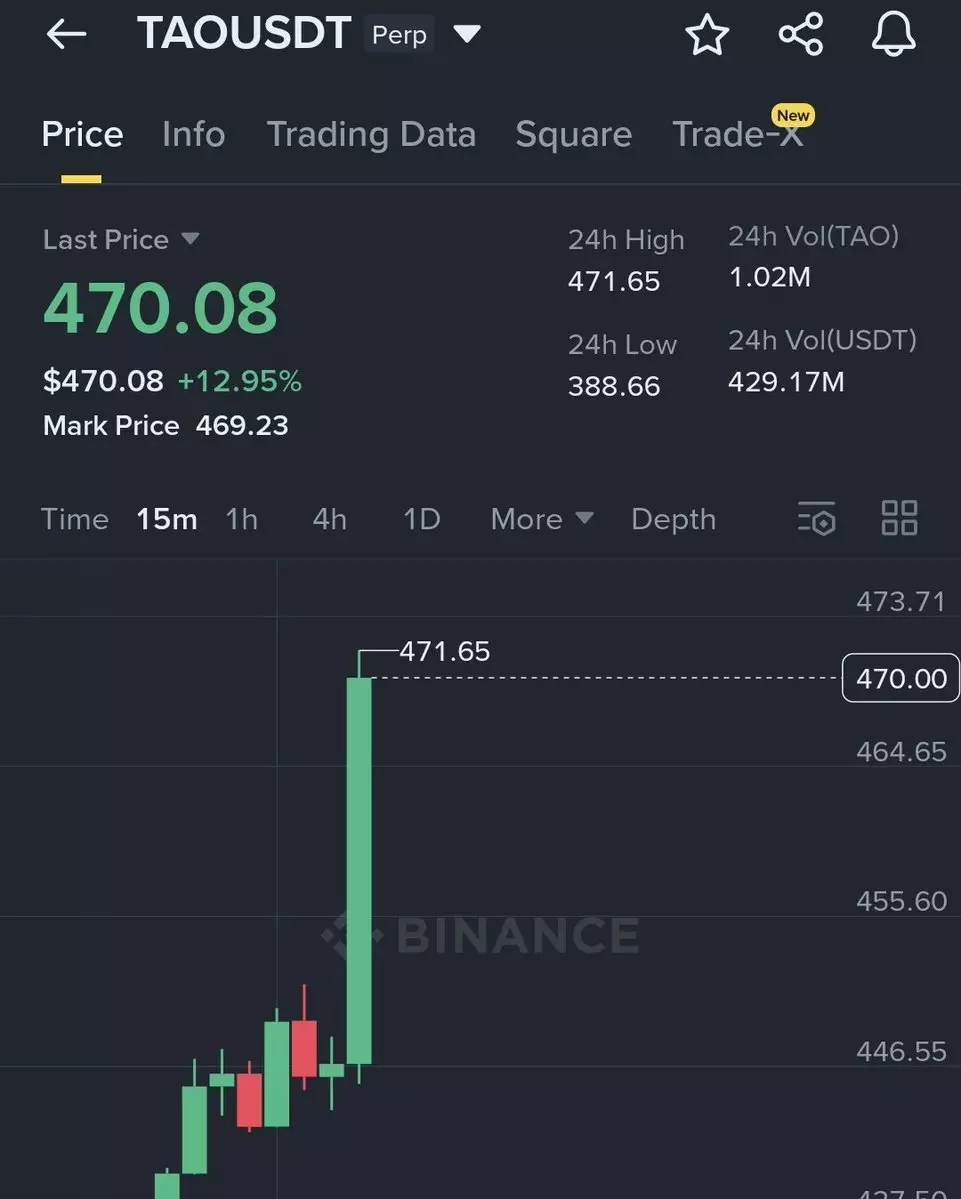Open the share icon
Image resolution: width=961 pixels, height=1199 pixels.
coord(800,35)
